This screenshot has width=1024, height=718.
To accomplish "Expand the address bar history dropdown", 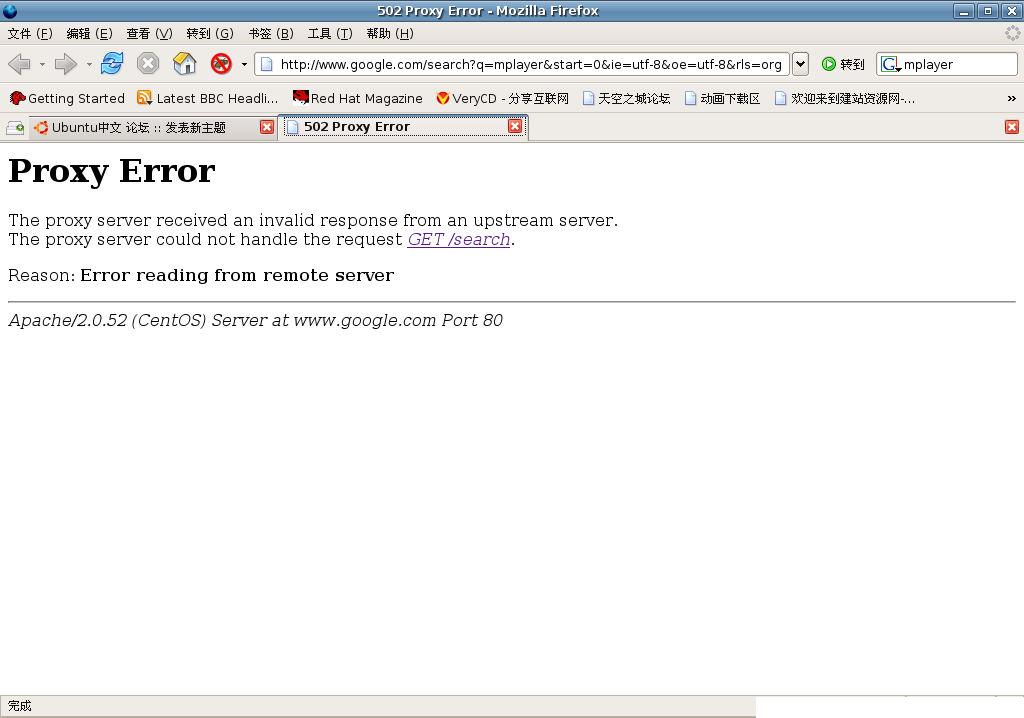I will (800, 64).
